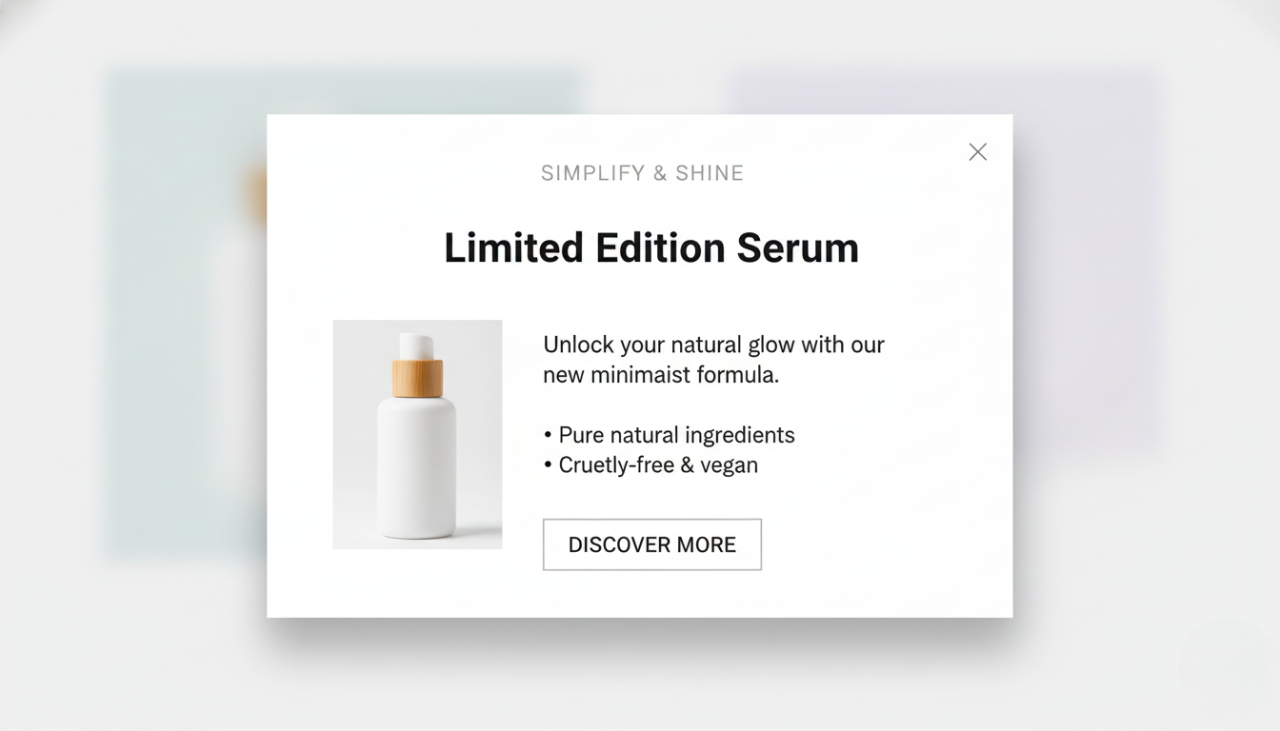
Task: Click the 'Unlock your natural glow' description text
Action: coord(714,360)
